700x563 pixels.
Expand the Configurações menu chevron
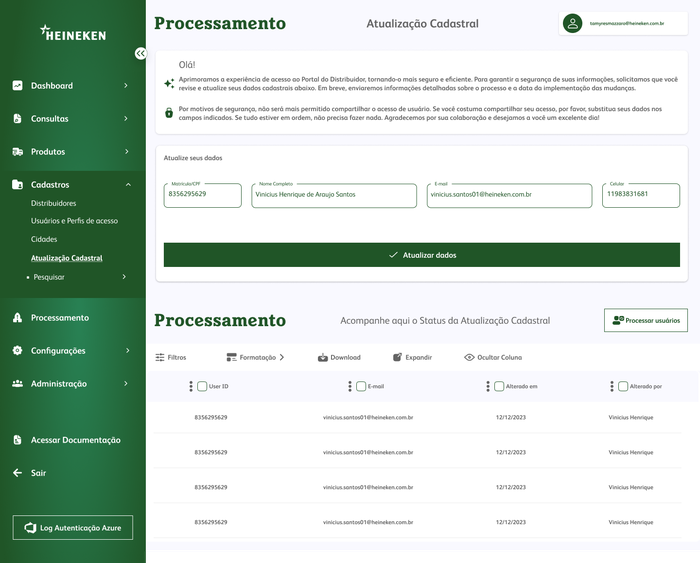[x=127, y=350]
